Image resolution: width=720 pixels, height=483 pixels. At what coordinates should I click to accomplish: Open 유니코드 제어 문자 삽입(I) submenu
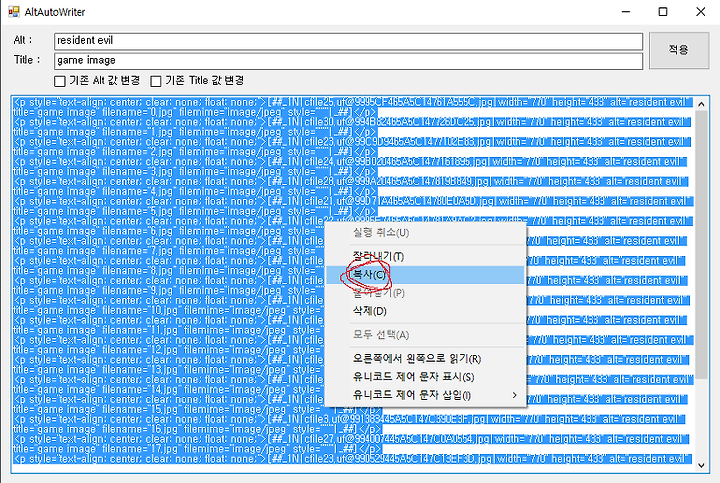click(425, 395)
